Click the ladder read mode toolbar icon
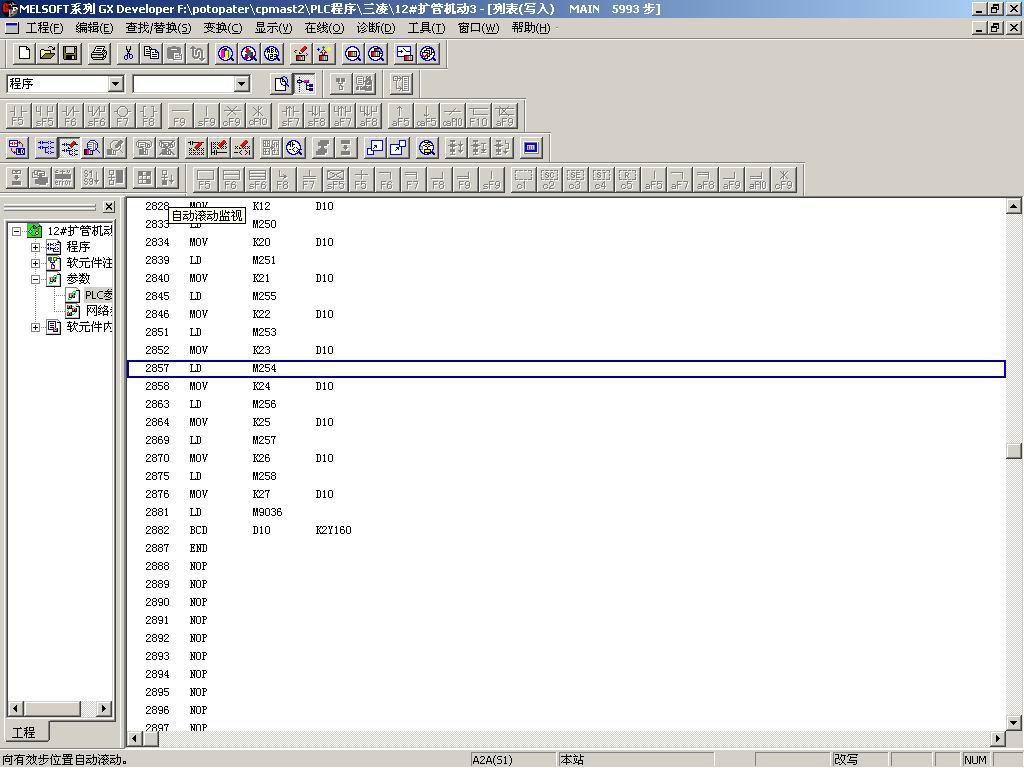The image size is (1024, 768). (x=45, y=148)
